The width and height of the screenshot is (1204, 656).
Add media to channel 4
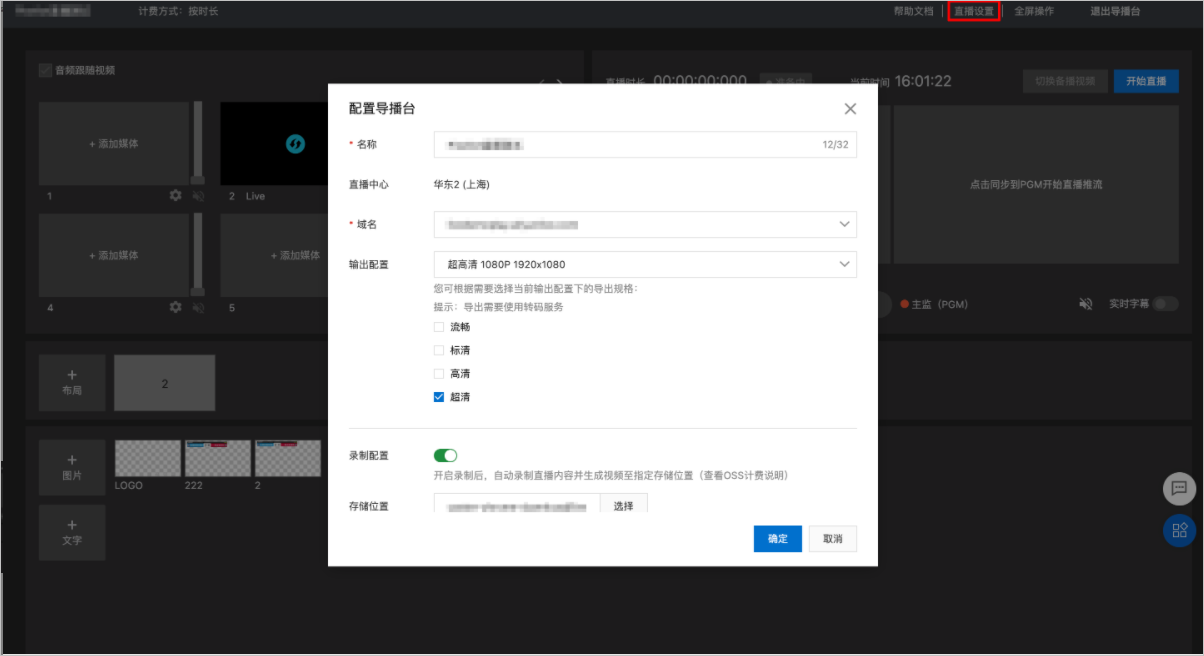[x=114, y=255]
